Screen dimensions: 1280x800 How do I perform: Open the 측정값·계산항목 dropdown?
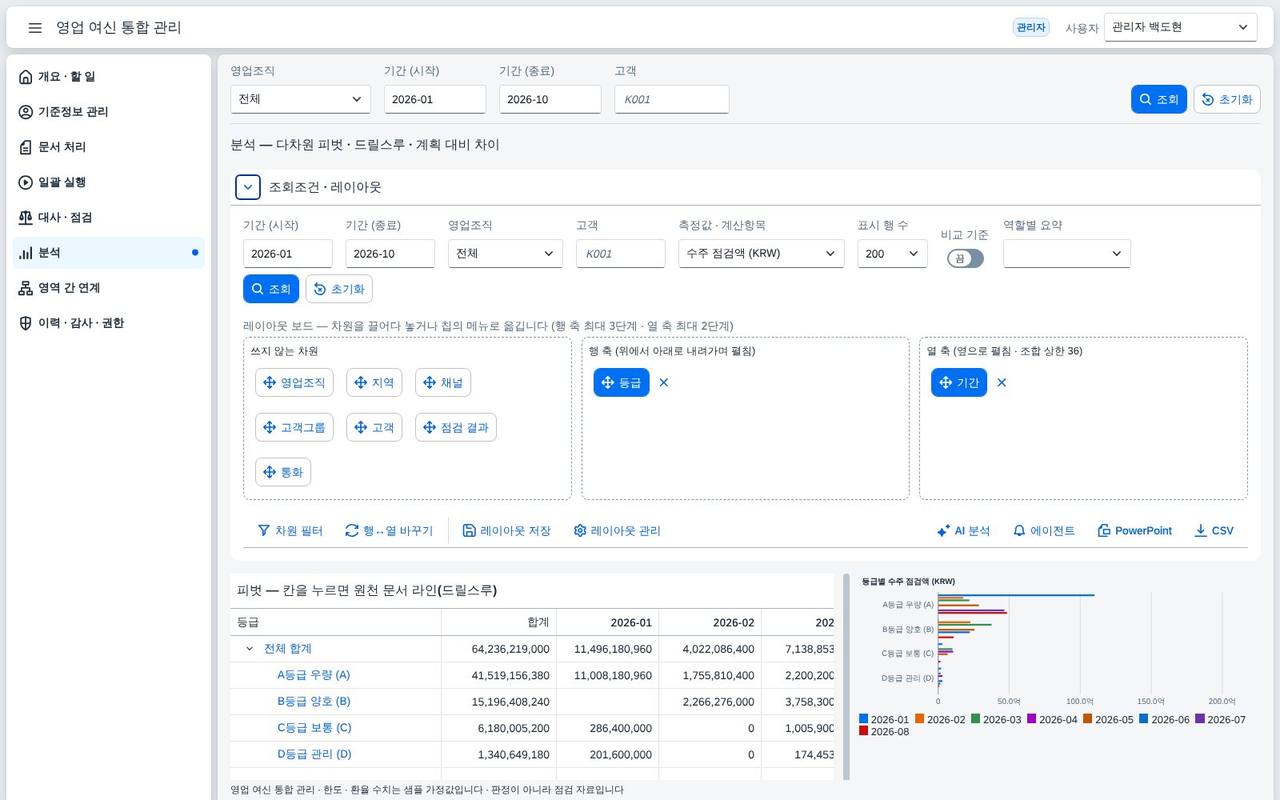[x=761, y=254]
